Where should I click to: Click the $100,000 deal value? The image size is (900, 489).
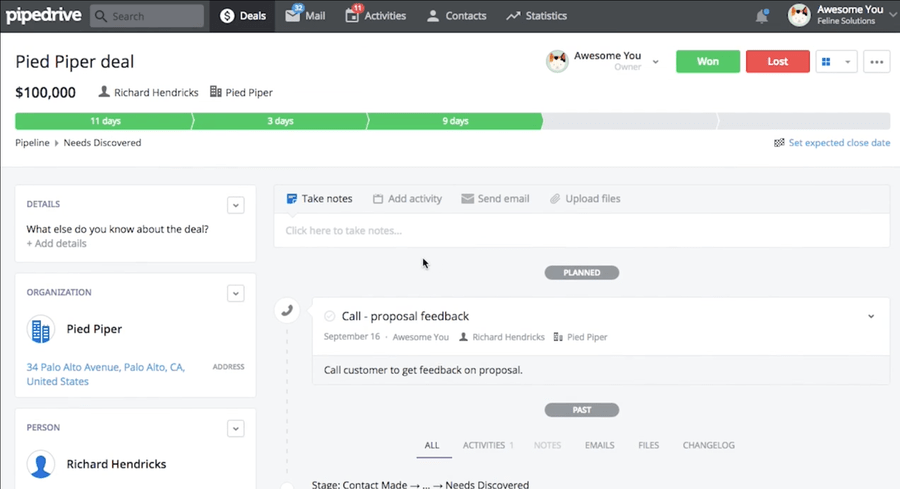coord(45,92)
